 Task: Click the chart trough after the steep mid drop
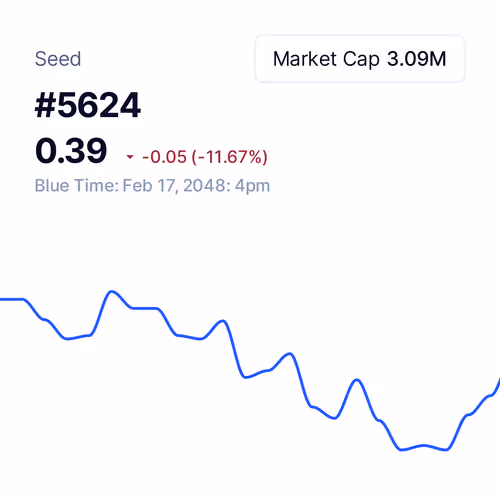coord(247,377)
